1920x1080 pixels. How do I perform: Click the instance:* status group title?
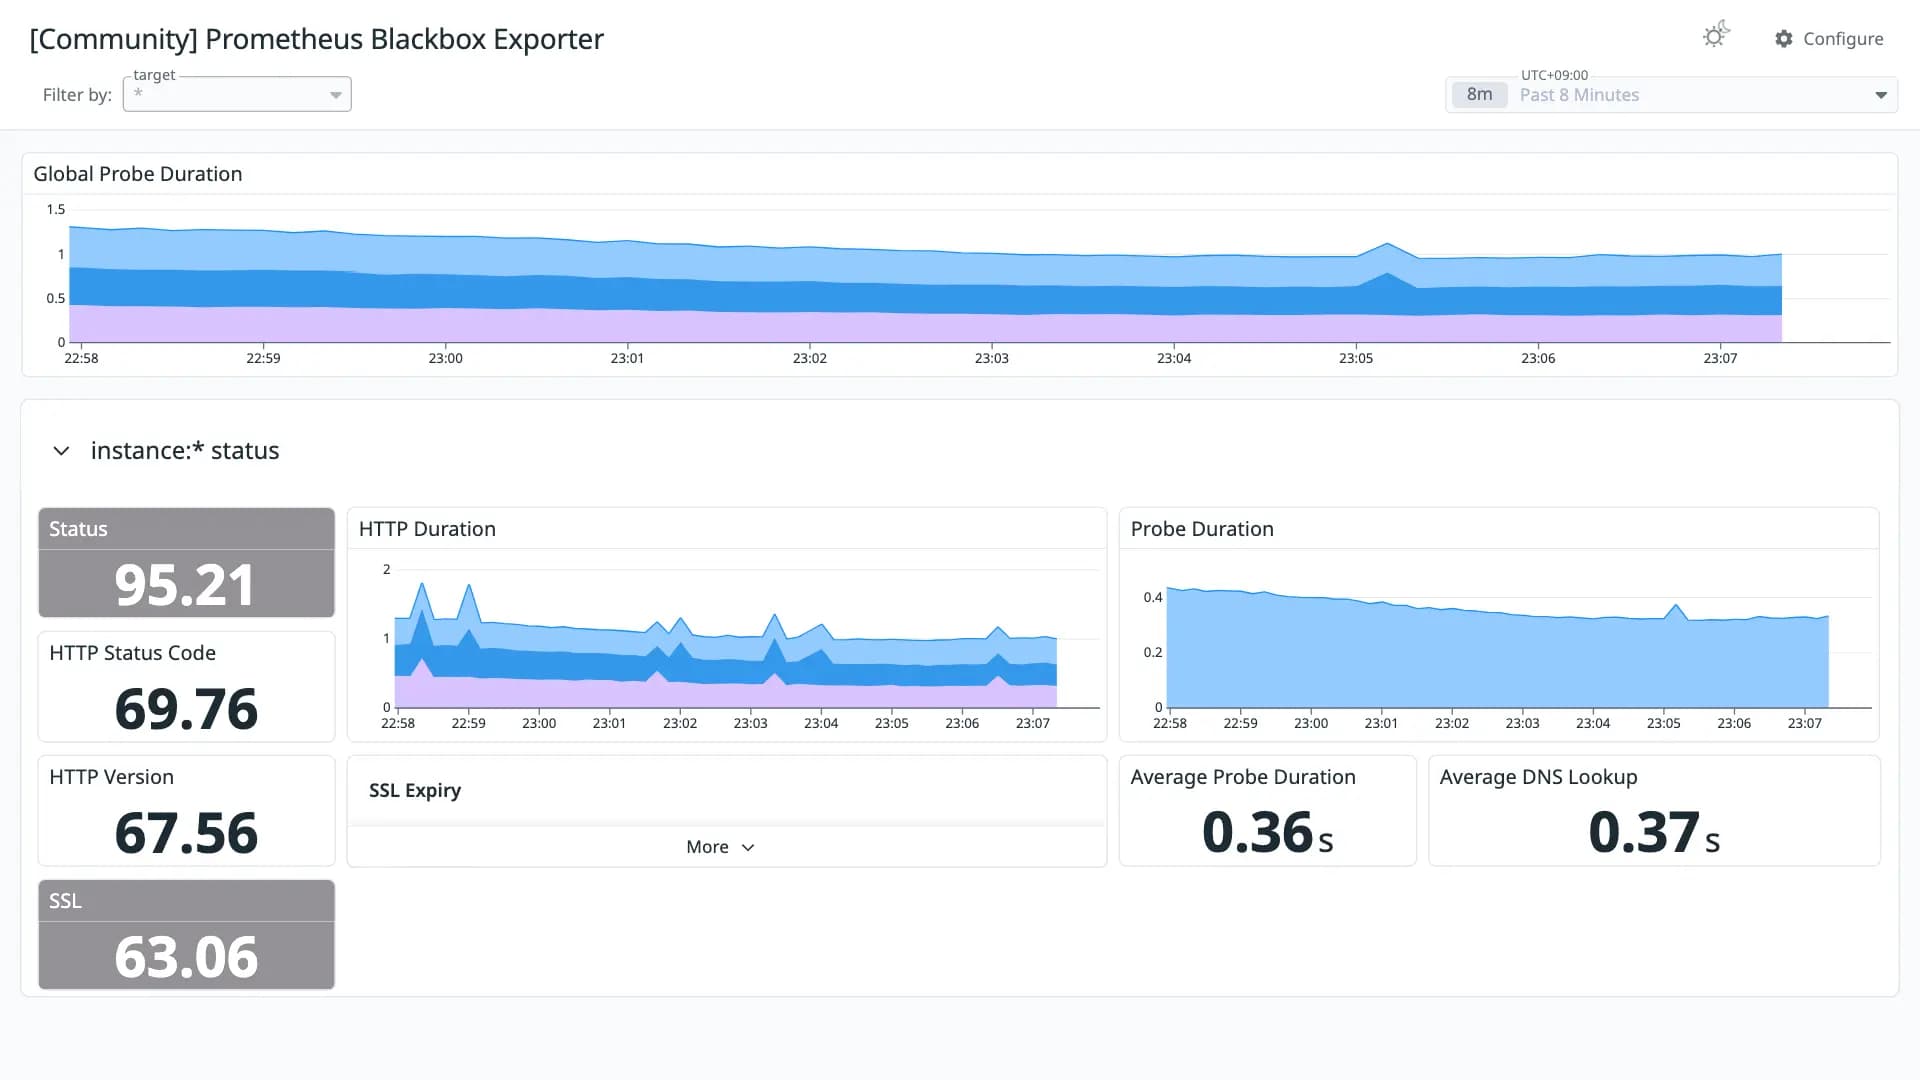(185, 451)
